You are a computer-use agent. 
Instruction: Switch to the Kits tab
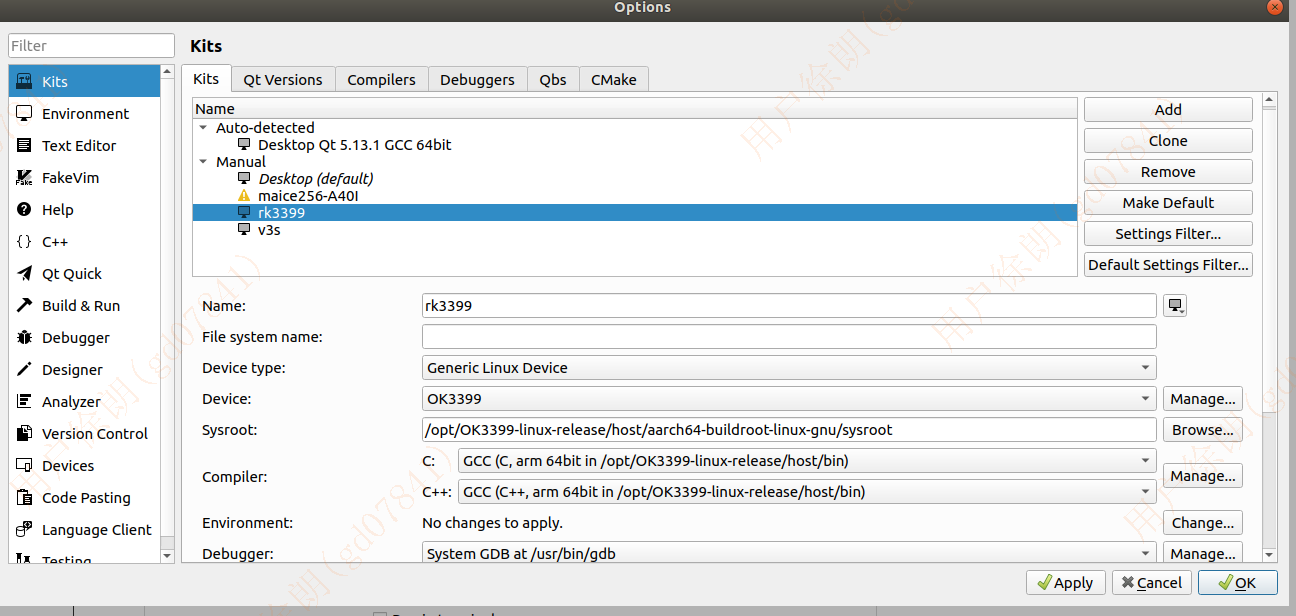[206, 79]
